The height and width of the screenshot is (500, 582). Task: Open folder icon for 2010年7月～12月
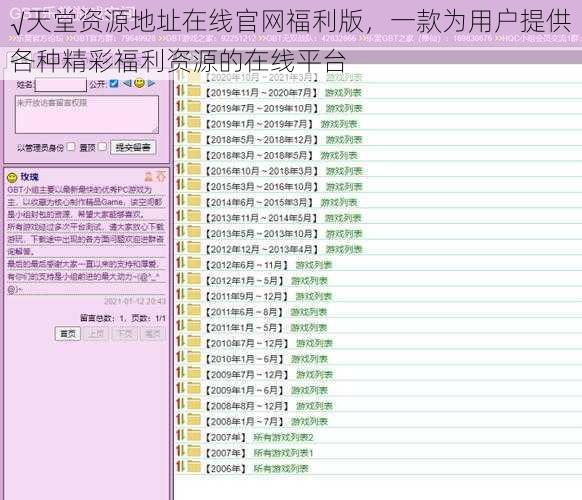194,342
